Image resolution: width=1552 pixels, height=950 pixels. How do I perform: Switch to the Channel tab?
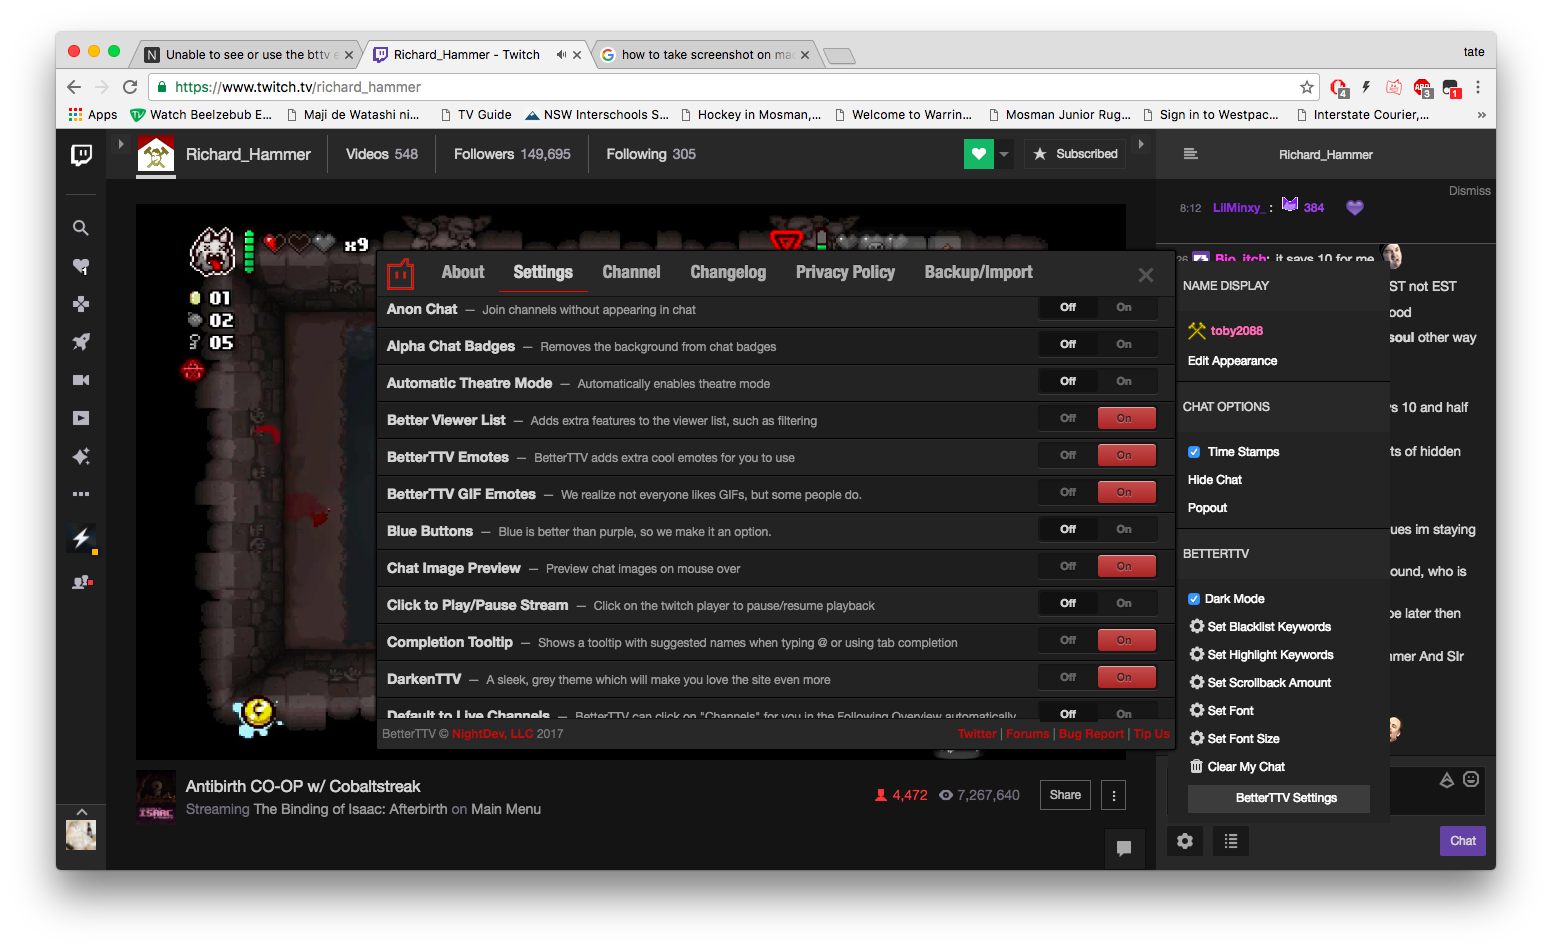[631, 272]
